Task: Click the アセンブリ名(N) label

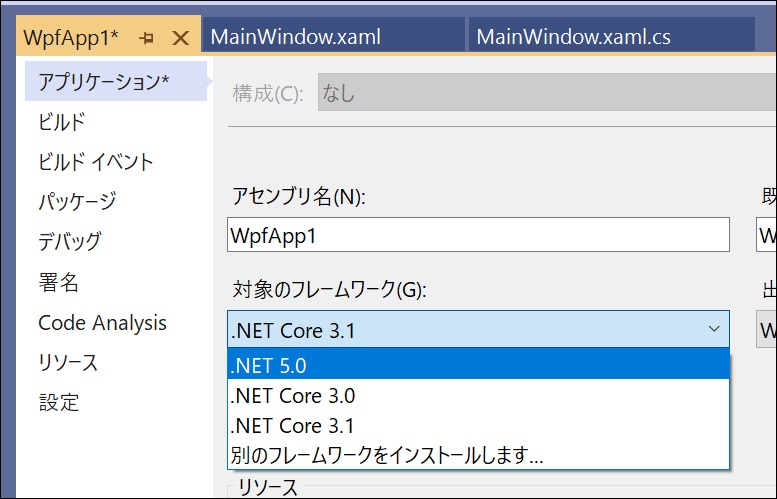Action: (x=299, y=197)
